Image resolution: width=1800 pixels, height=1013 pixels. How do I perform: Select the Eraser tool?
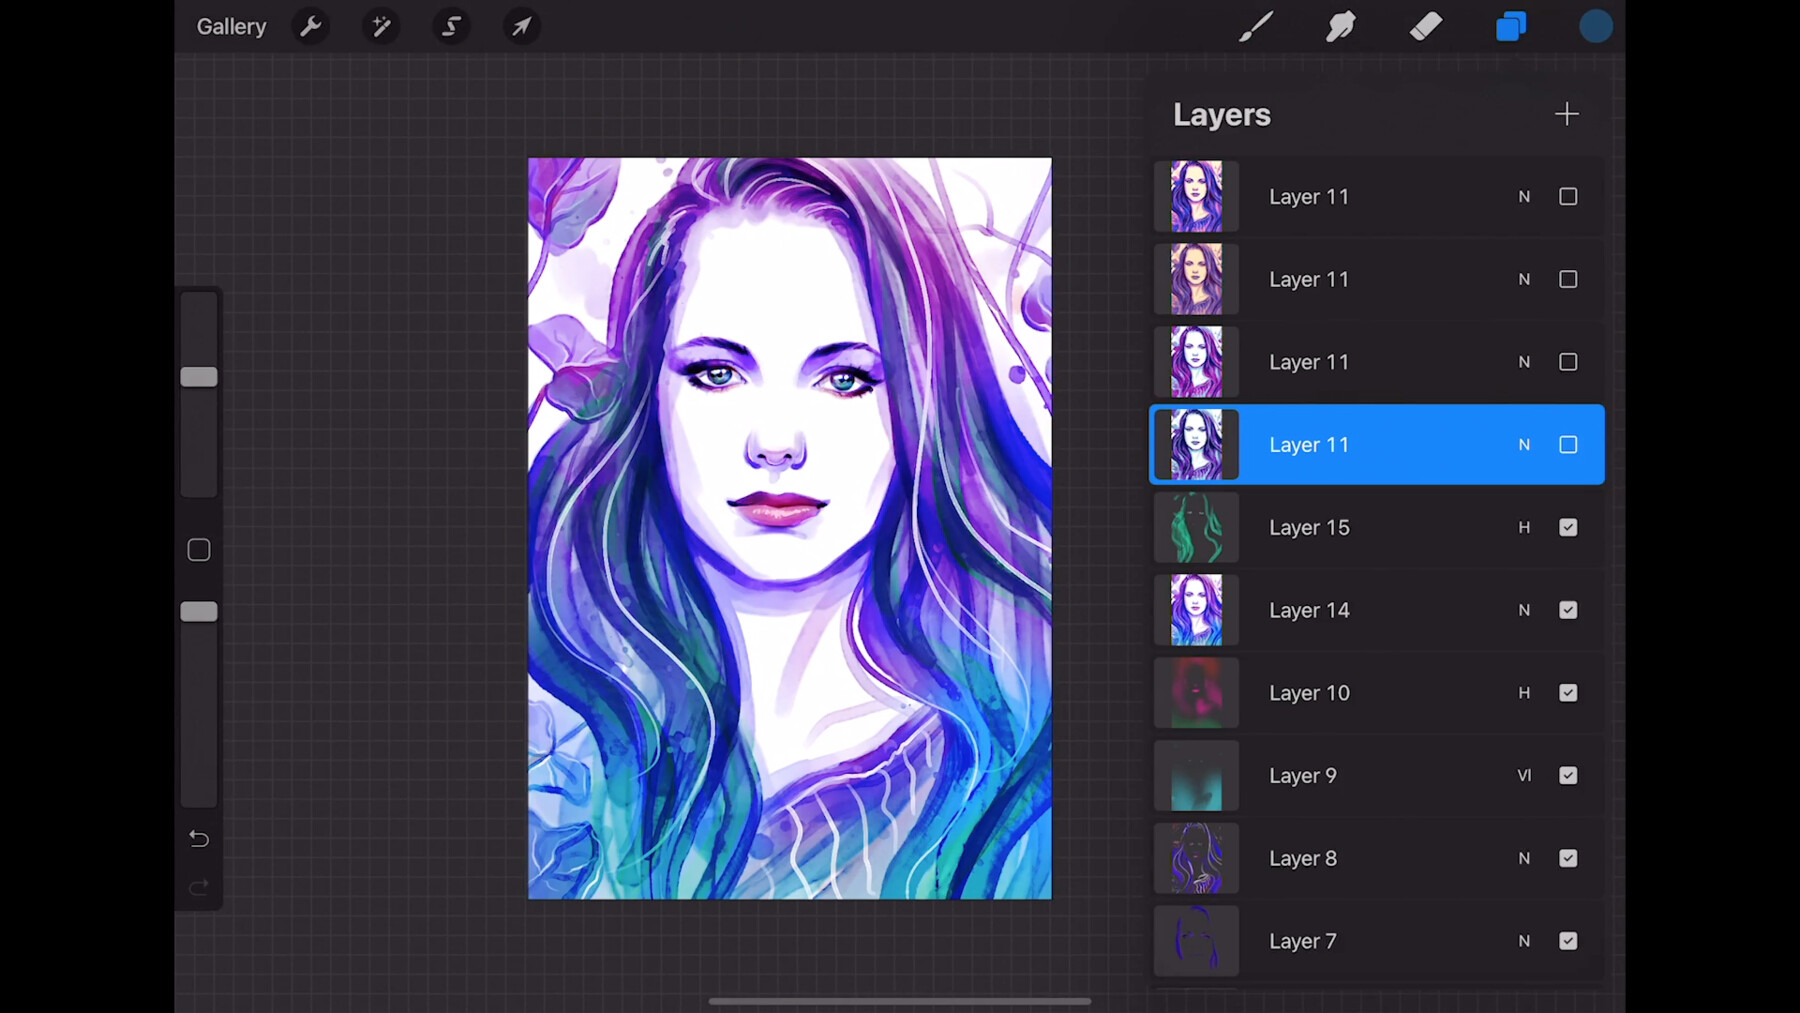[1427, 26]
